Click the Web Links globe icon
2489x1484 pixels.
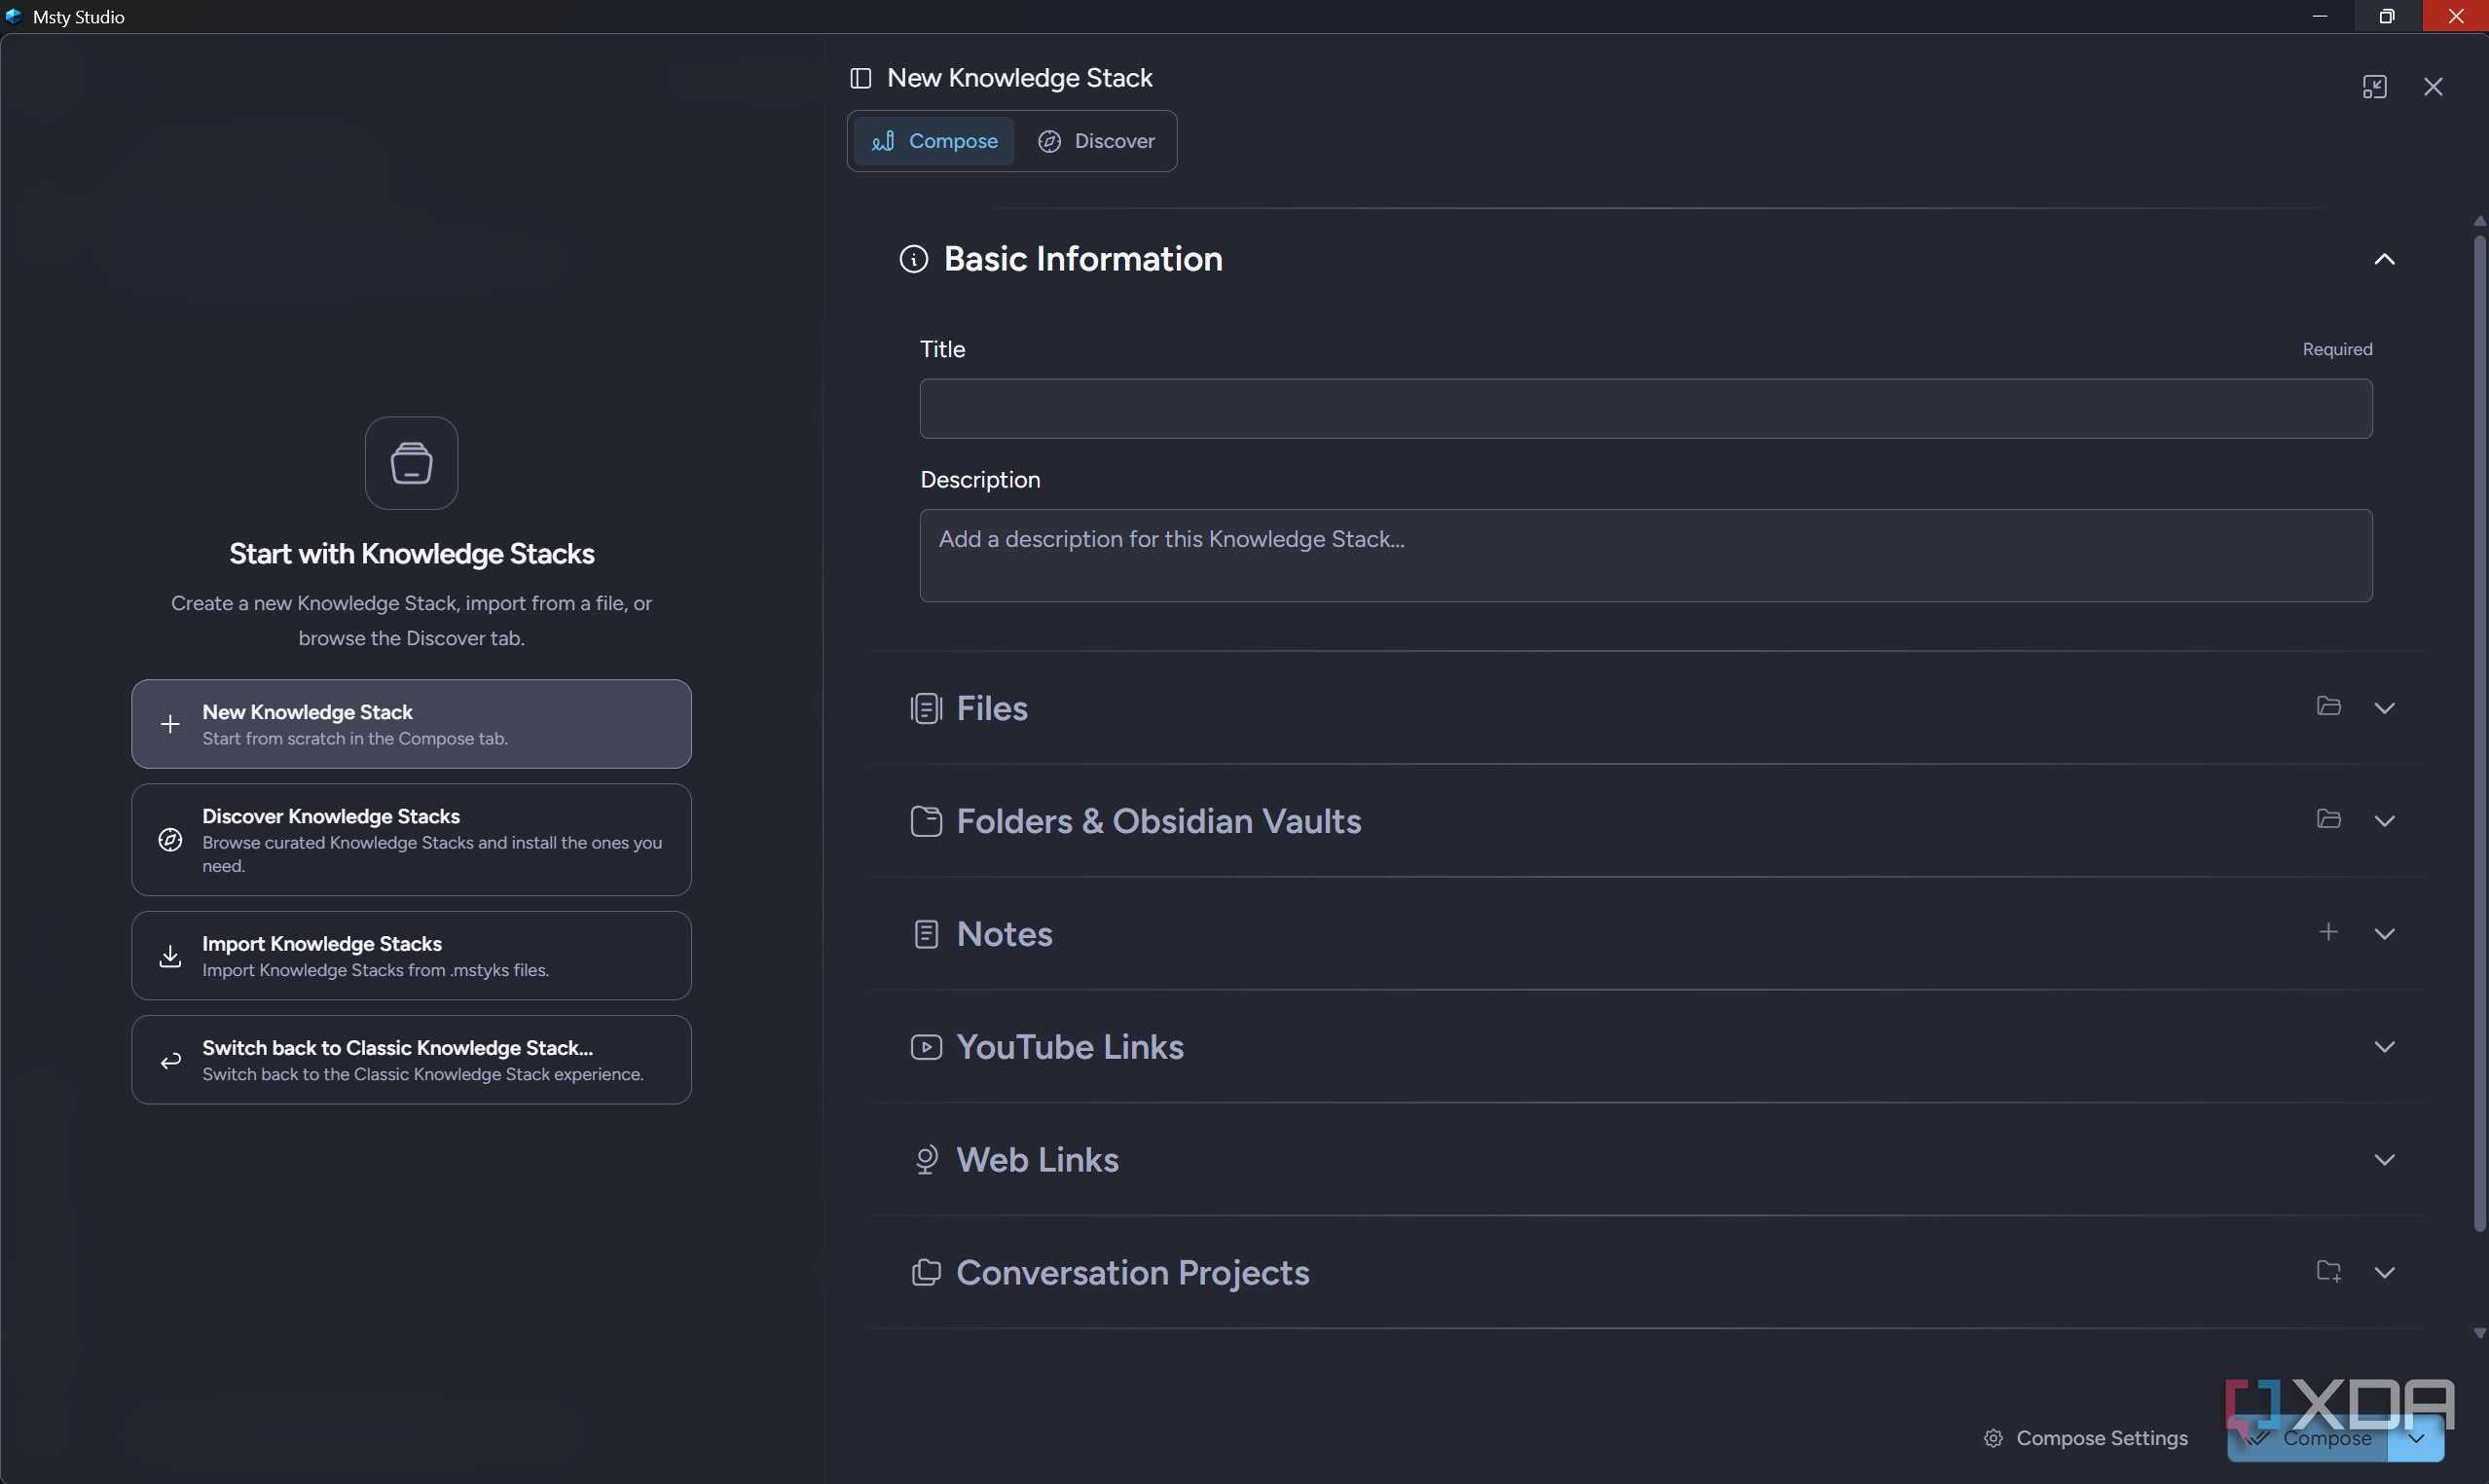click(x=926, y=1160)
